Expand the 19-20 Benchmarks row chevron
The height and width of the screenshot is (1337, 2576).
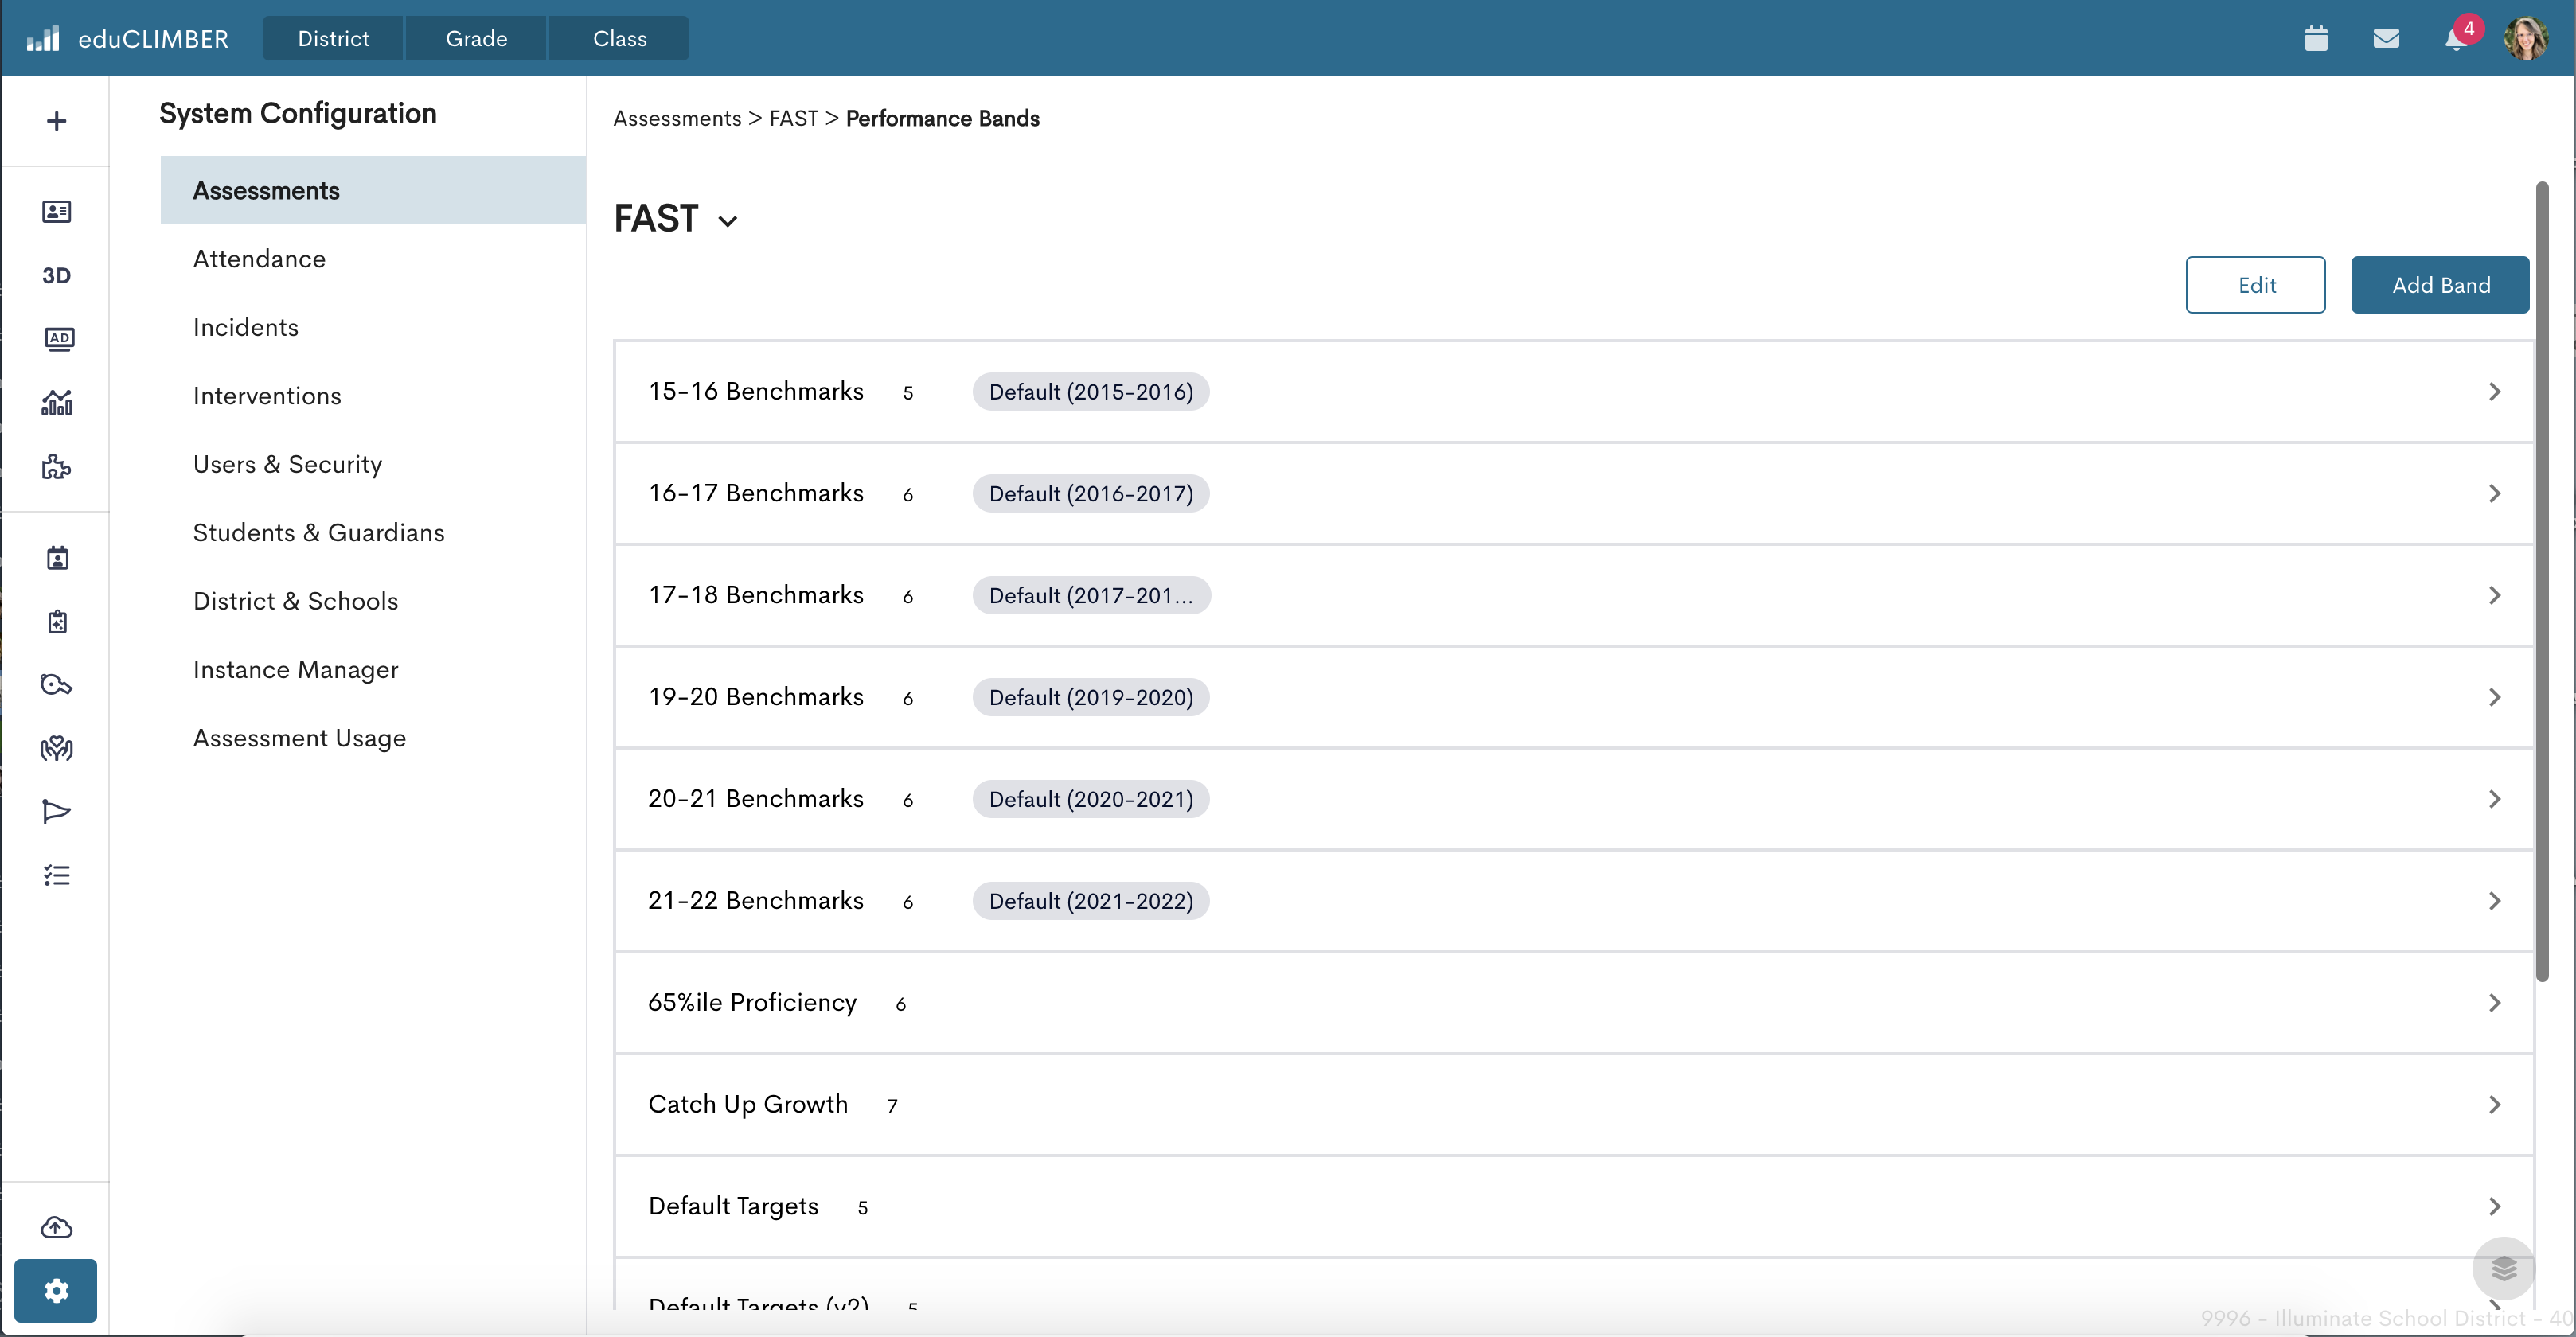coord(2494,697)
